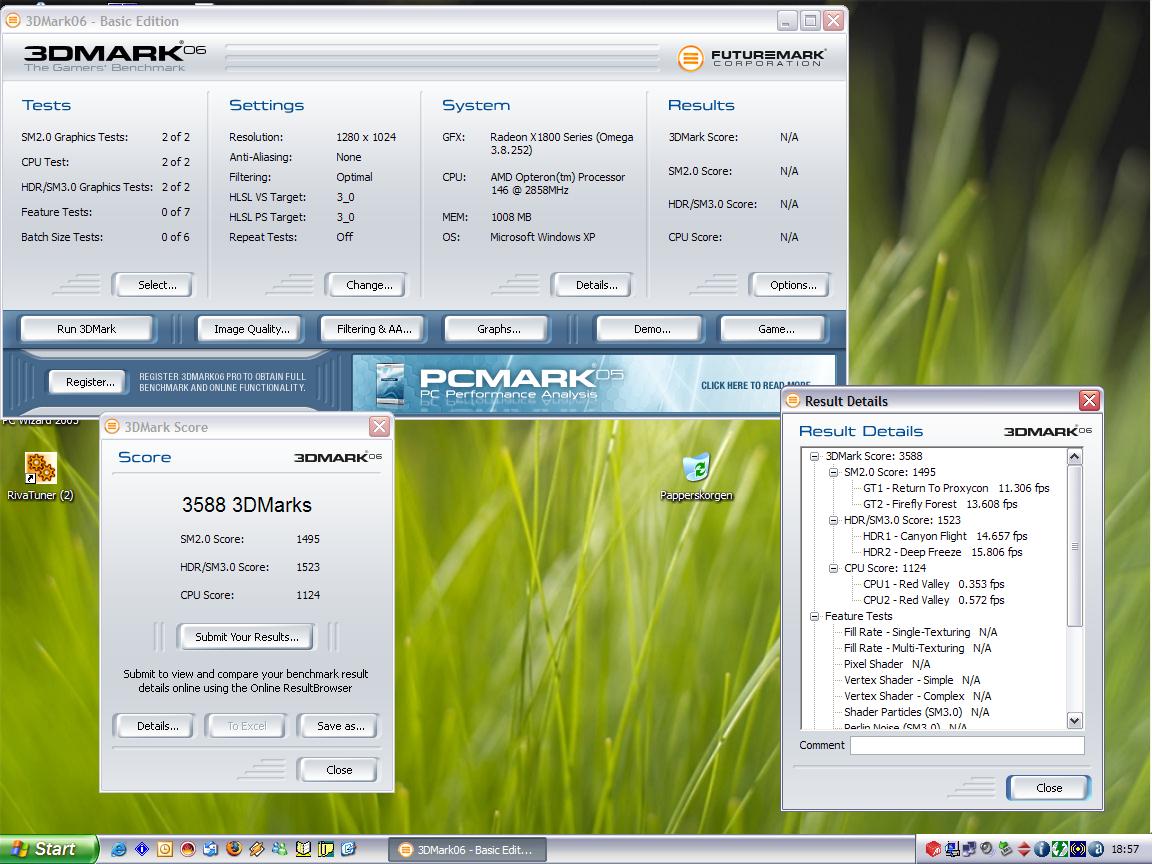The height and width of the screenshot is (864, 1152).
Task: Collapse the SM2.0 Score: 1495 node
Action: [833, 472]
